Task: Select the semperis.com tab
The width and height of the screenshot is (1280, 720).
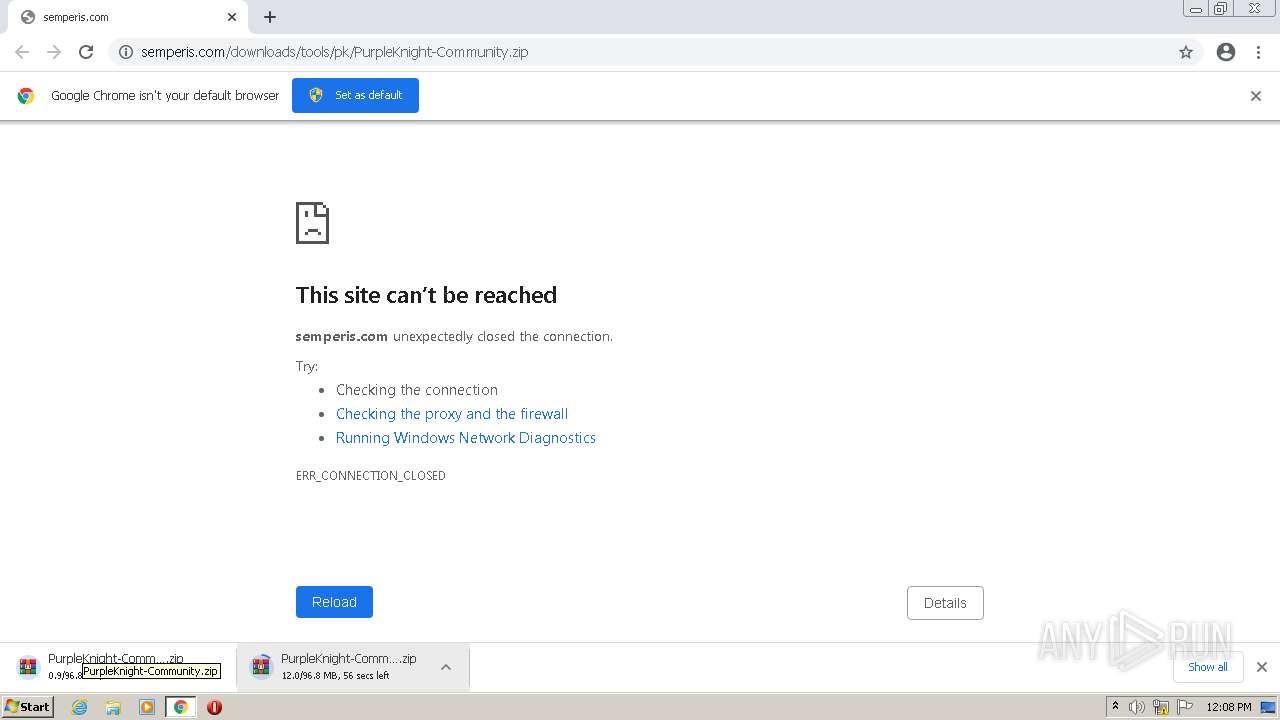Action: (x=126, y=17)
